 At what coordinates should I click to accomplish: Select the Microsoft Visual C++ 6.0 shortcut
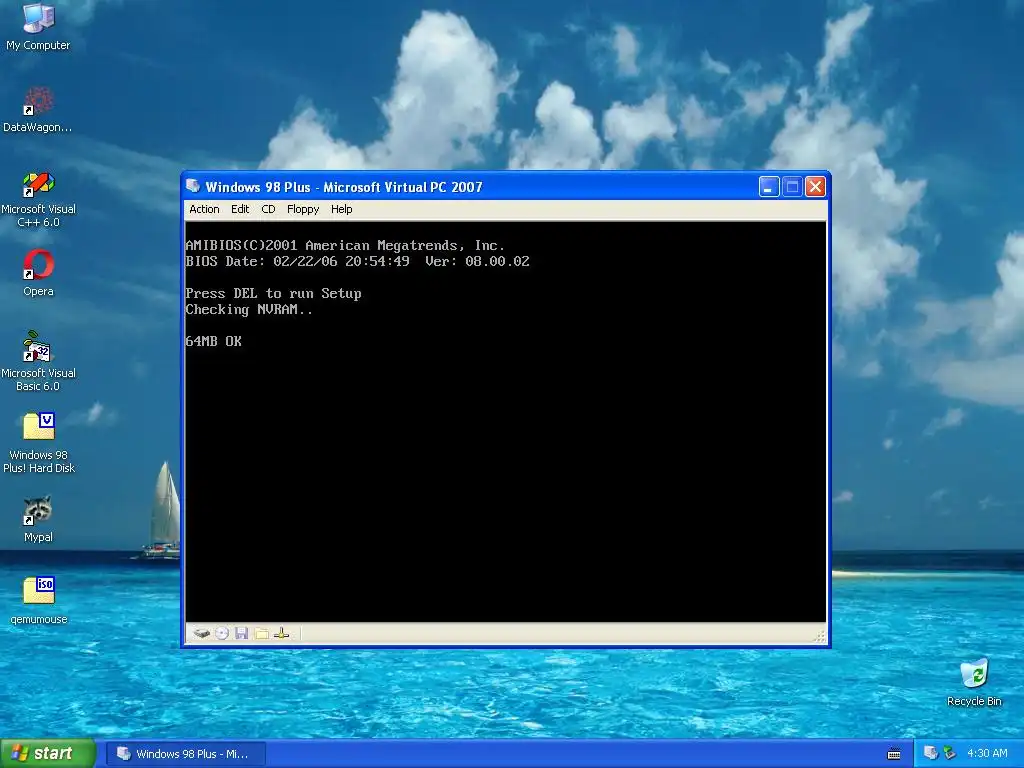38,199
